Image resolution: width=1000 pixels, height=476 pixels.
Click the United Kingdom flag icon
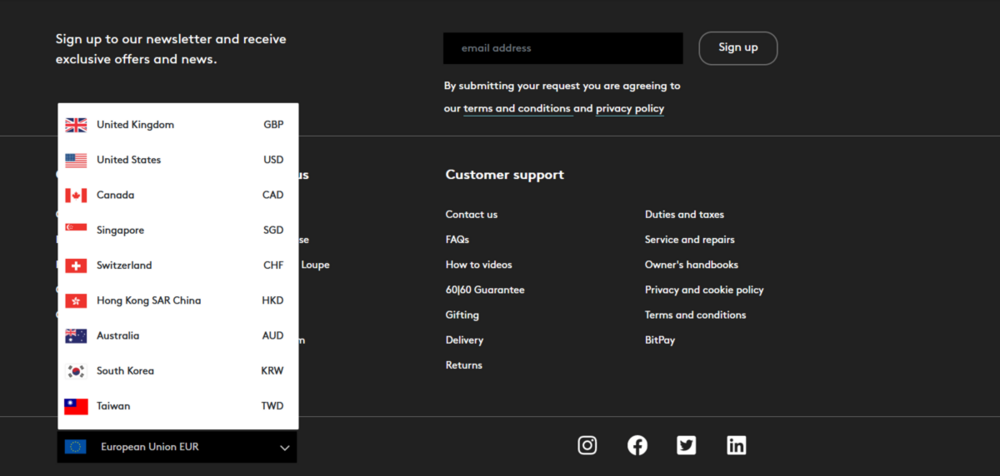pos(76,125)
